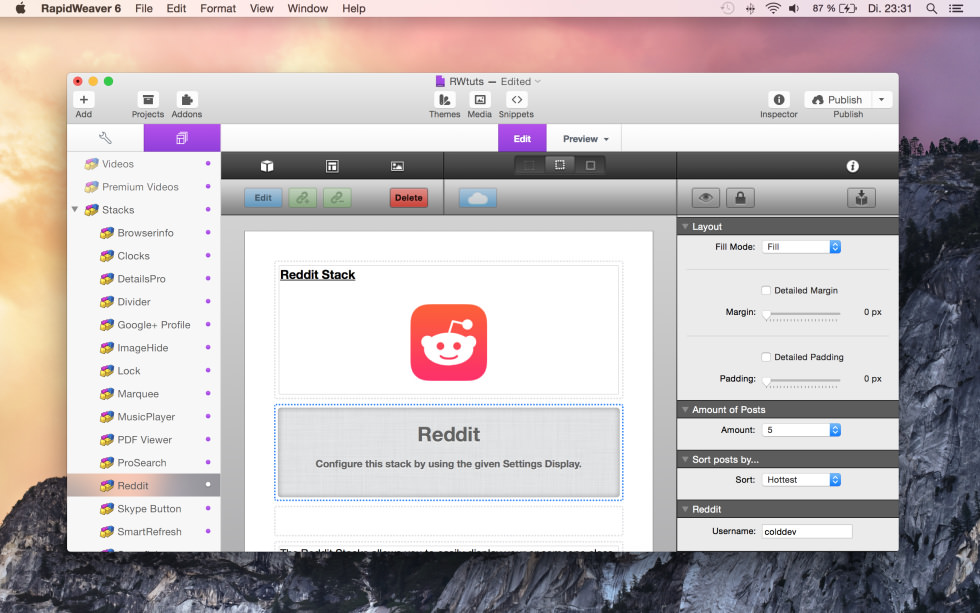Open the Amount dropdown
This screenshot has height=613, width=980.
point(801,430)
